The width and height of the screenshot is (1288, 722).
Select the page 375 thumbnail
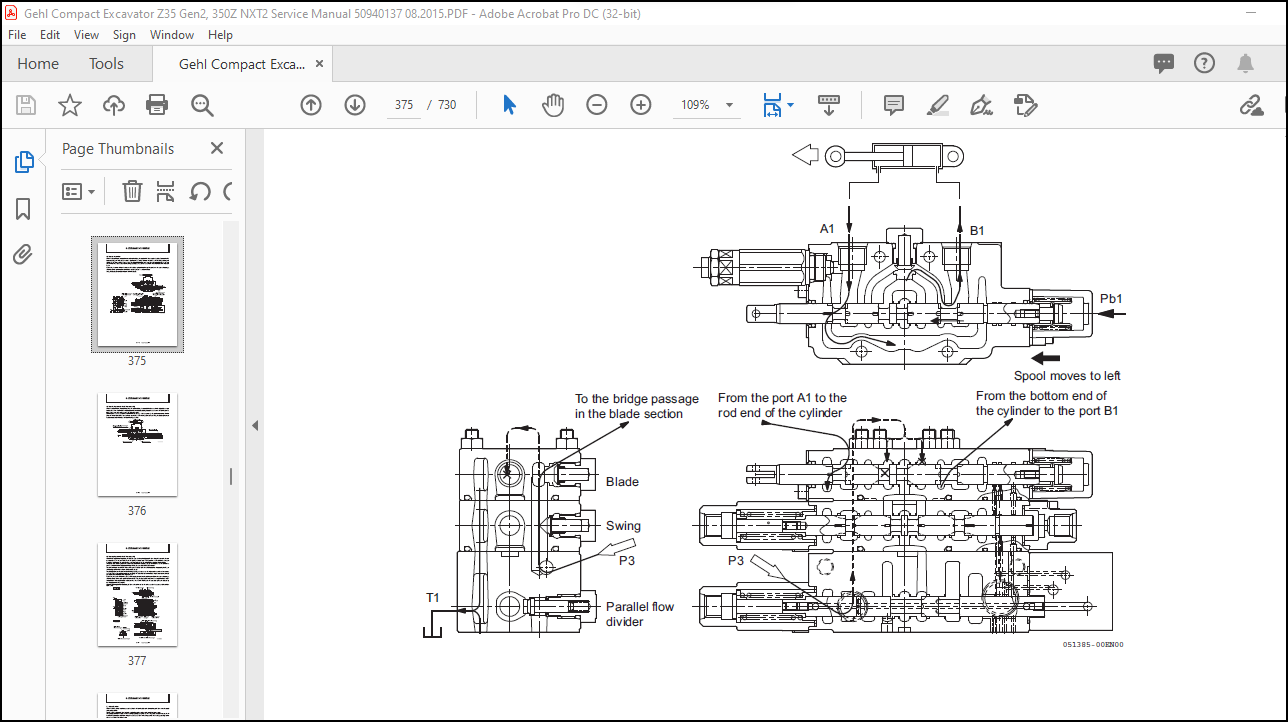click(137, 294)
